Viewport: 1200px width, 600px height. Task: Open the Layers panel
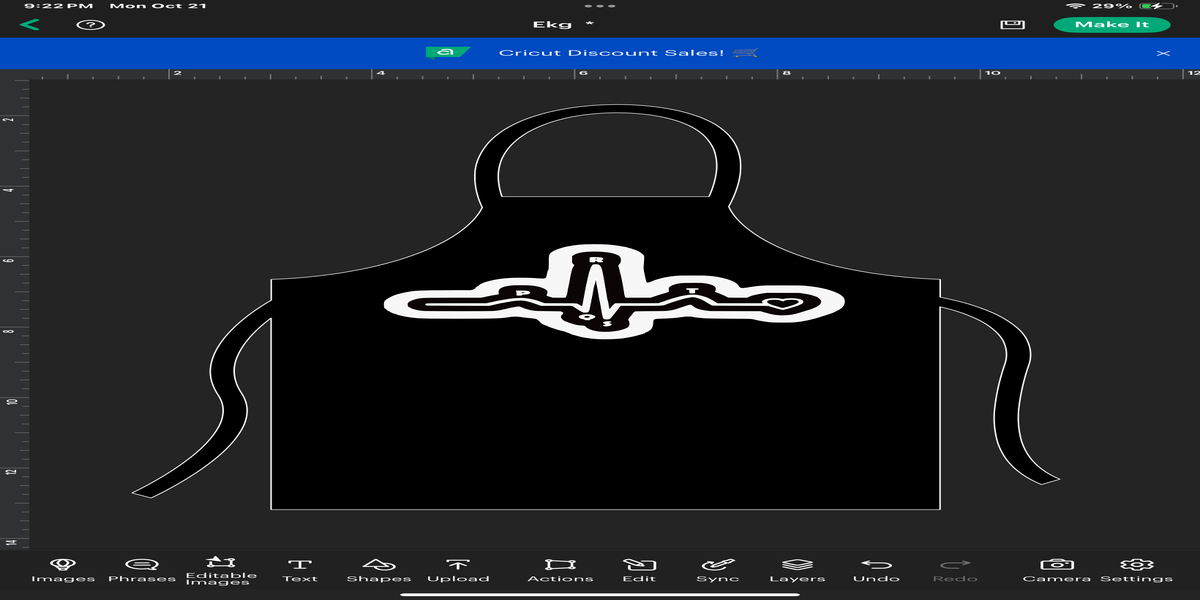(797, 571)
